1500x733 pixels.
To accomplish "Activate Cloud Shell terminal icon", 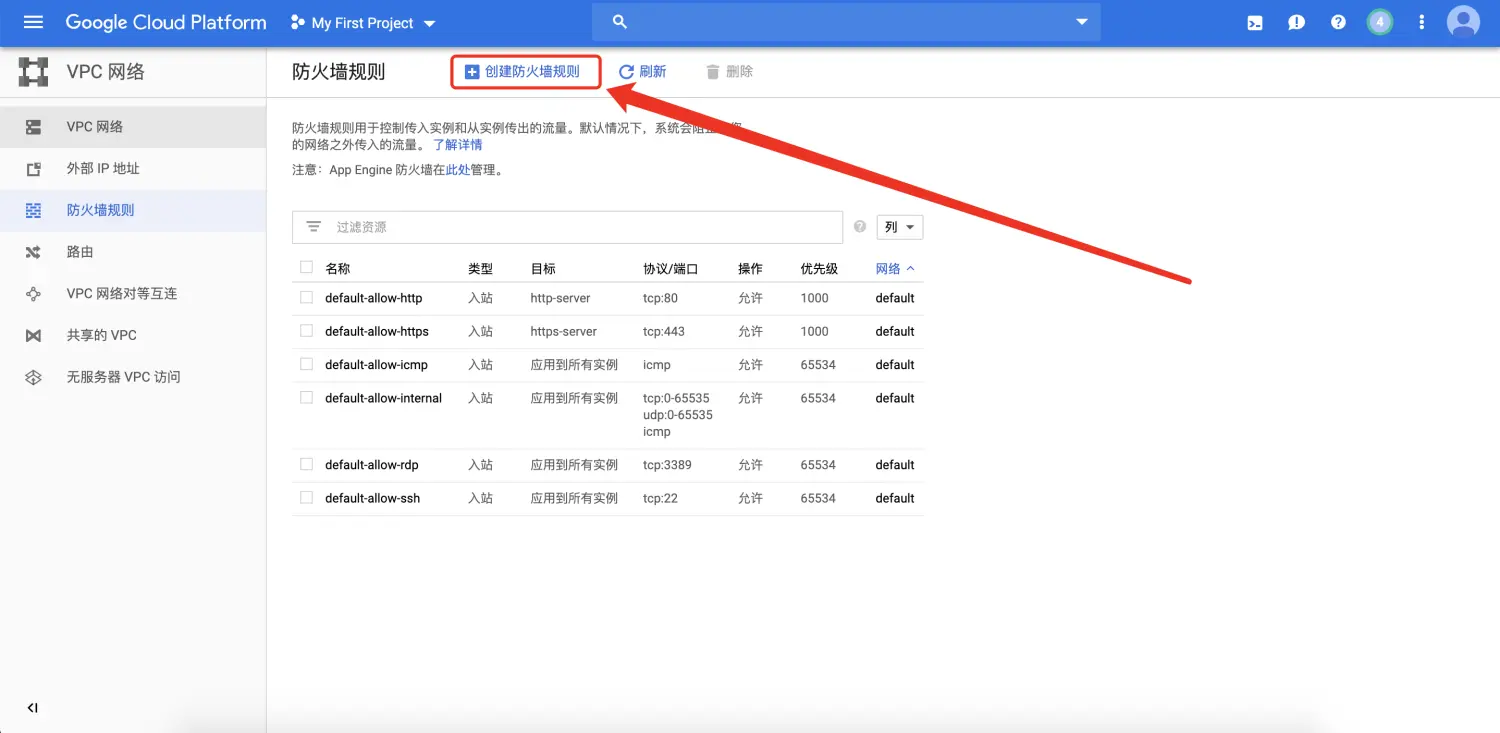I will click(1254, 22).
